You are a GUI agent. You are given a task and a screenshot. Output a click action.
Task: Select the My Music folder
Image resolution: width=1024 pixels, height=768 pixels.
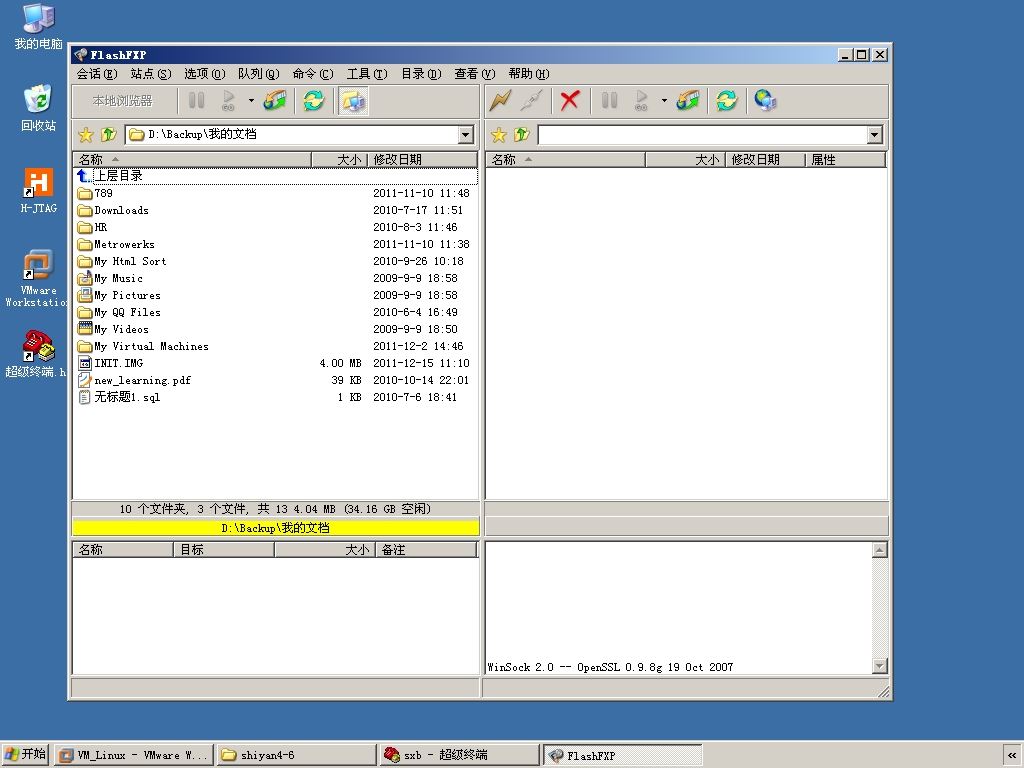(118, 278)
